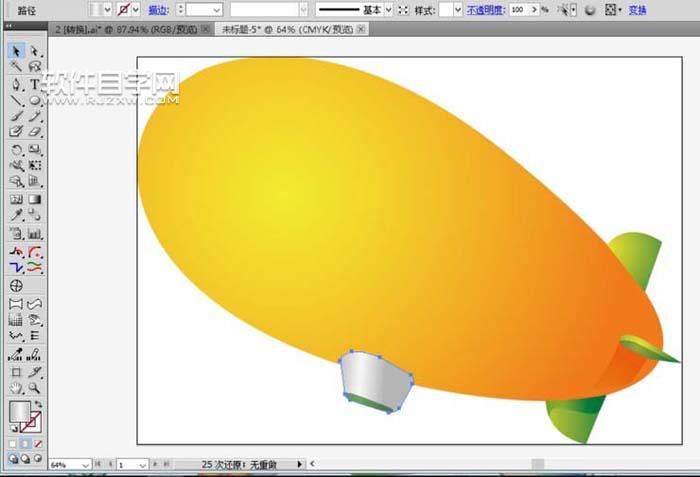Image resolution: width=700 pixels, height=477 pixels.
Task: Select the Eraser tool
Action: [35, 132]
